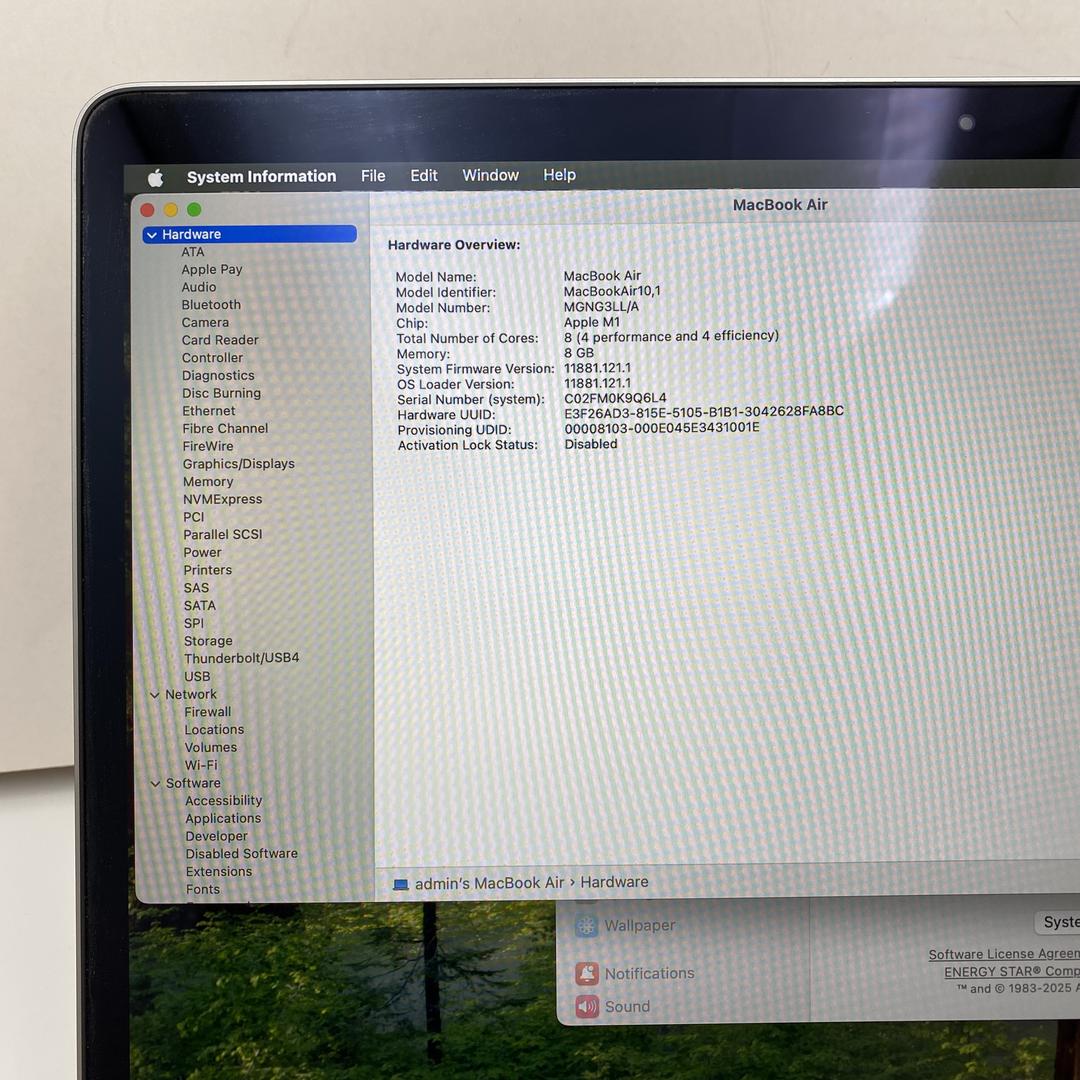This screenshot has height=1080, width=1080.
Task: Select Disabled Software in the sidebar
Action: point(241,854)
